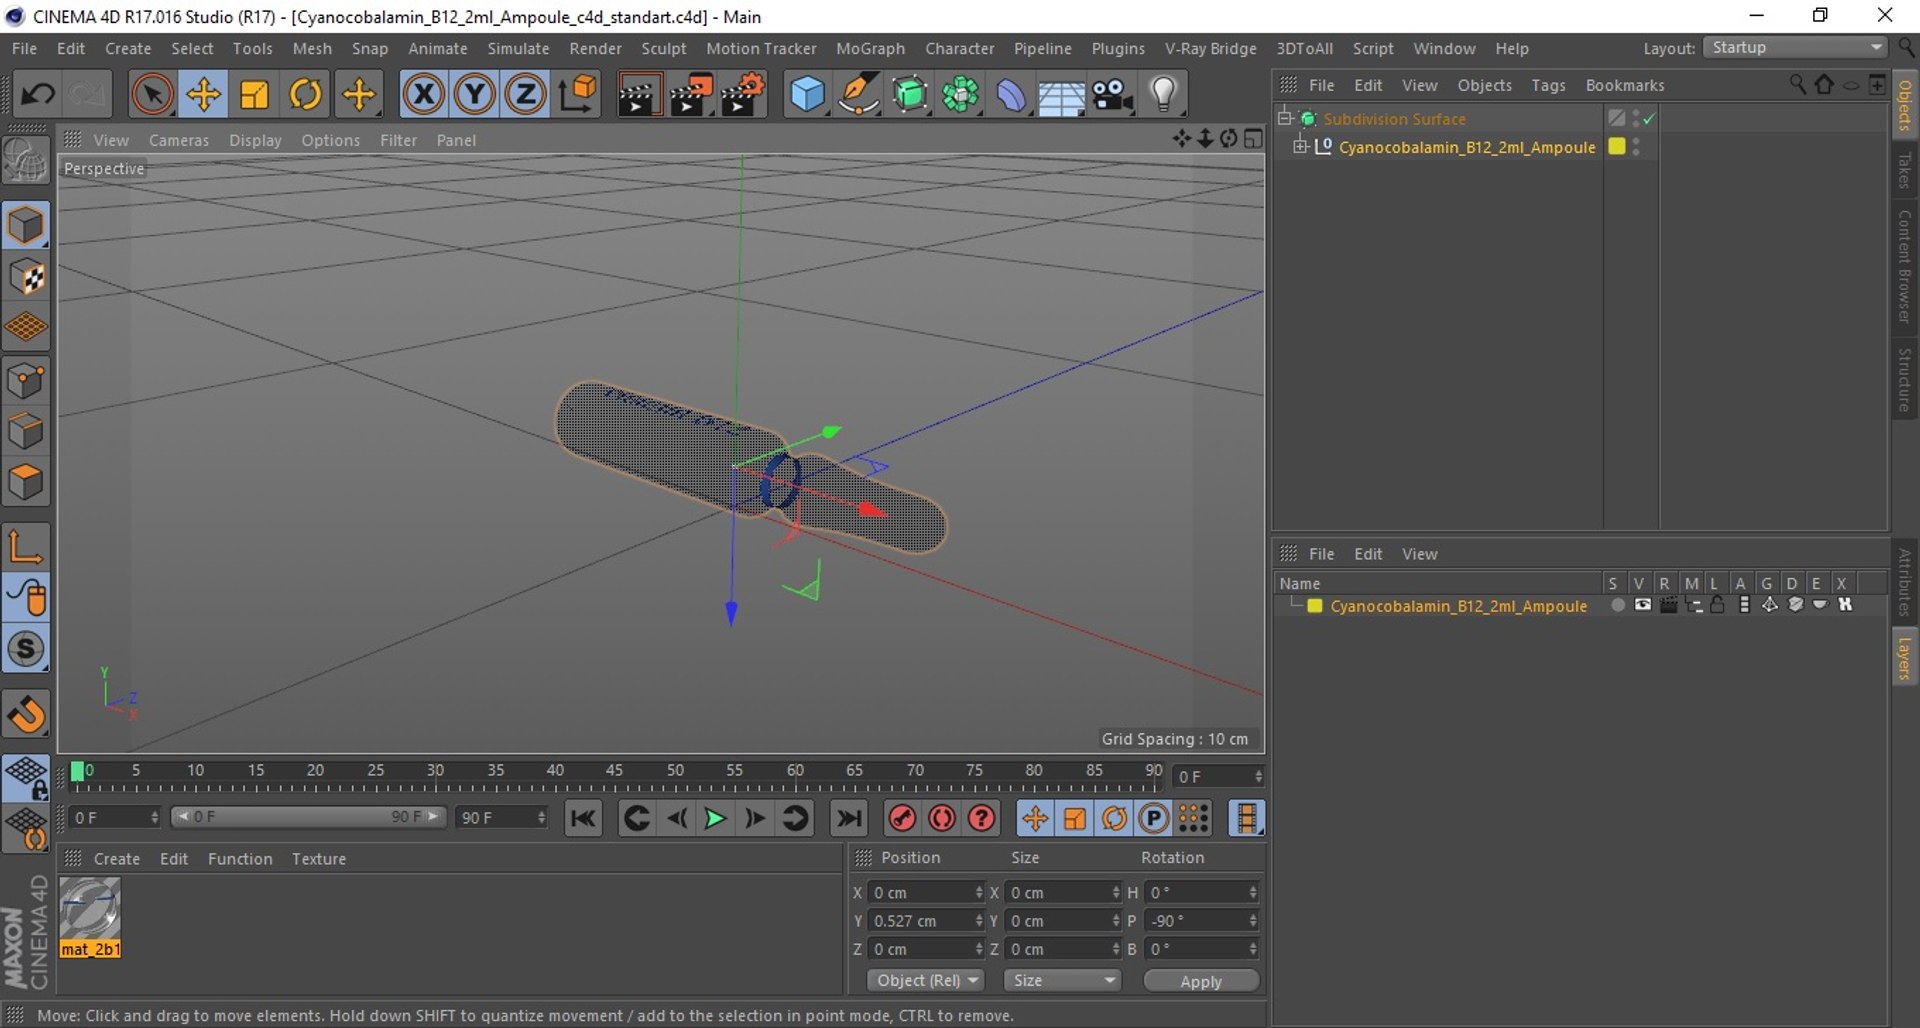The width and height of the screenshot is (1920, 1028).
Task: Select the Rotate tool in top toolbar
Action: pyautogui.click(x=305, y=95)
